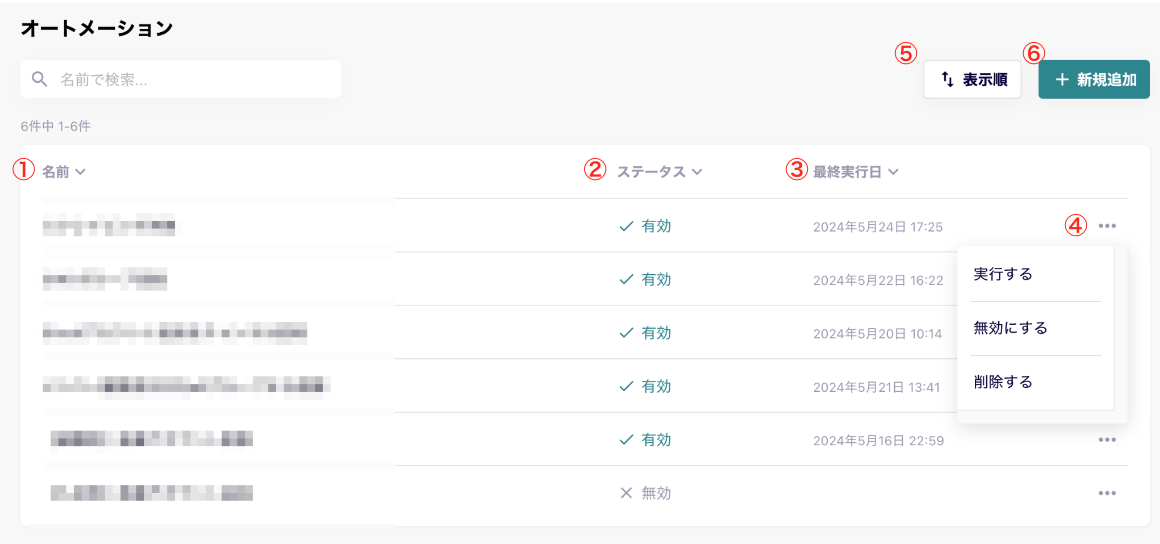Click the checkmark icon in the 2024年5月22日 row
The image size is (1160, 544).
[x=626, y=280]
